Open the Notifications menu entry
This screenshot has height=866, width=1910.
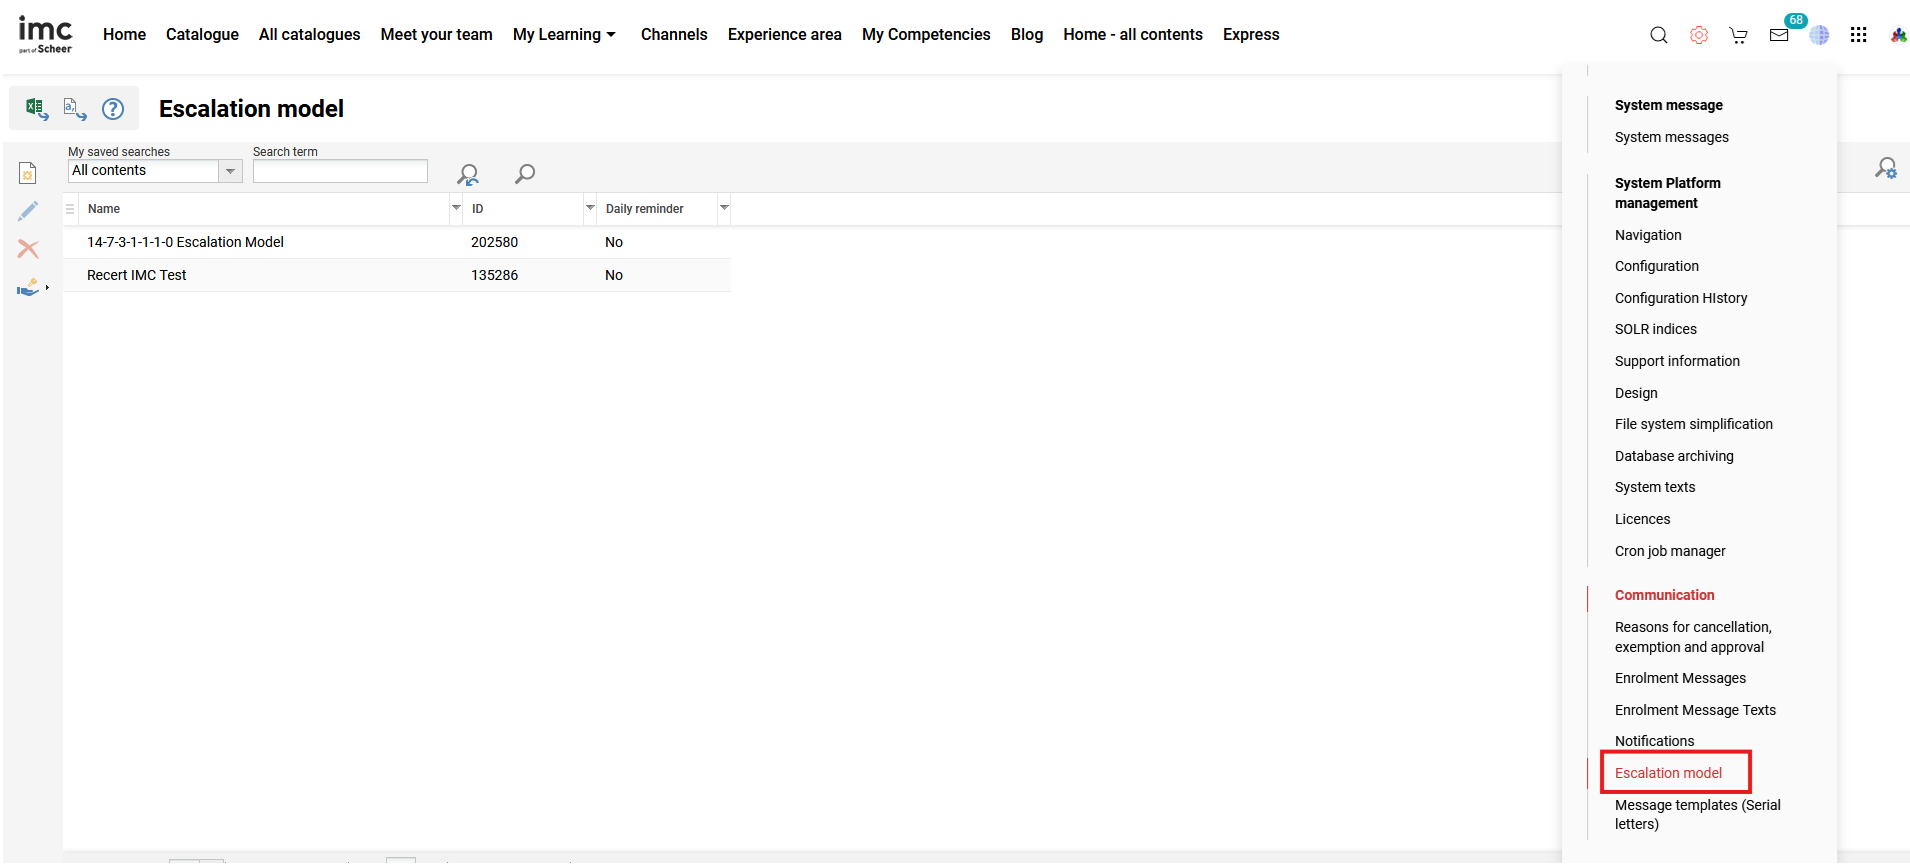[x=1654, y=741]
